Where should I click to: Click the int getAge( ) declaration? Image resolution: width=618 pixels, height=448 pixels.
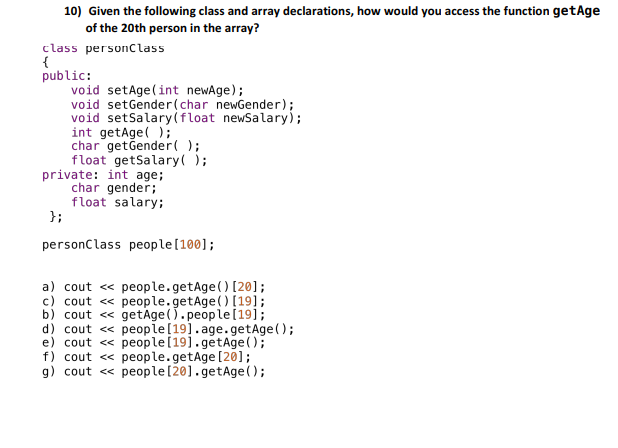[121, 132]
